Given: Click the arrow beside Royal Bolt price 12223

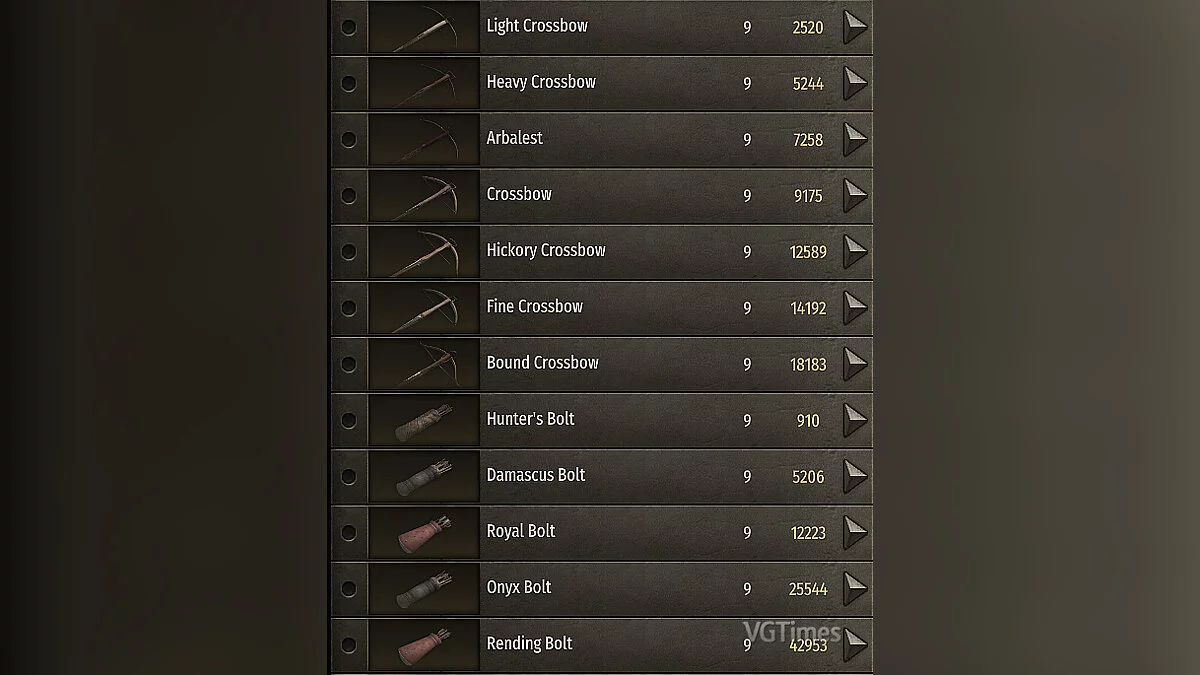Looking at the screenshot, I should tap(854, 532).
